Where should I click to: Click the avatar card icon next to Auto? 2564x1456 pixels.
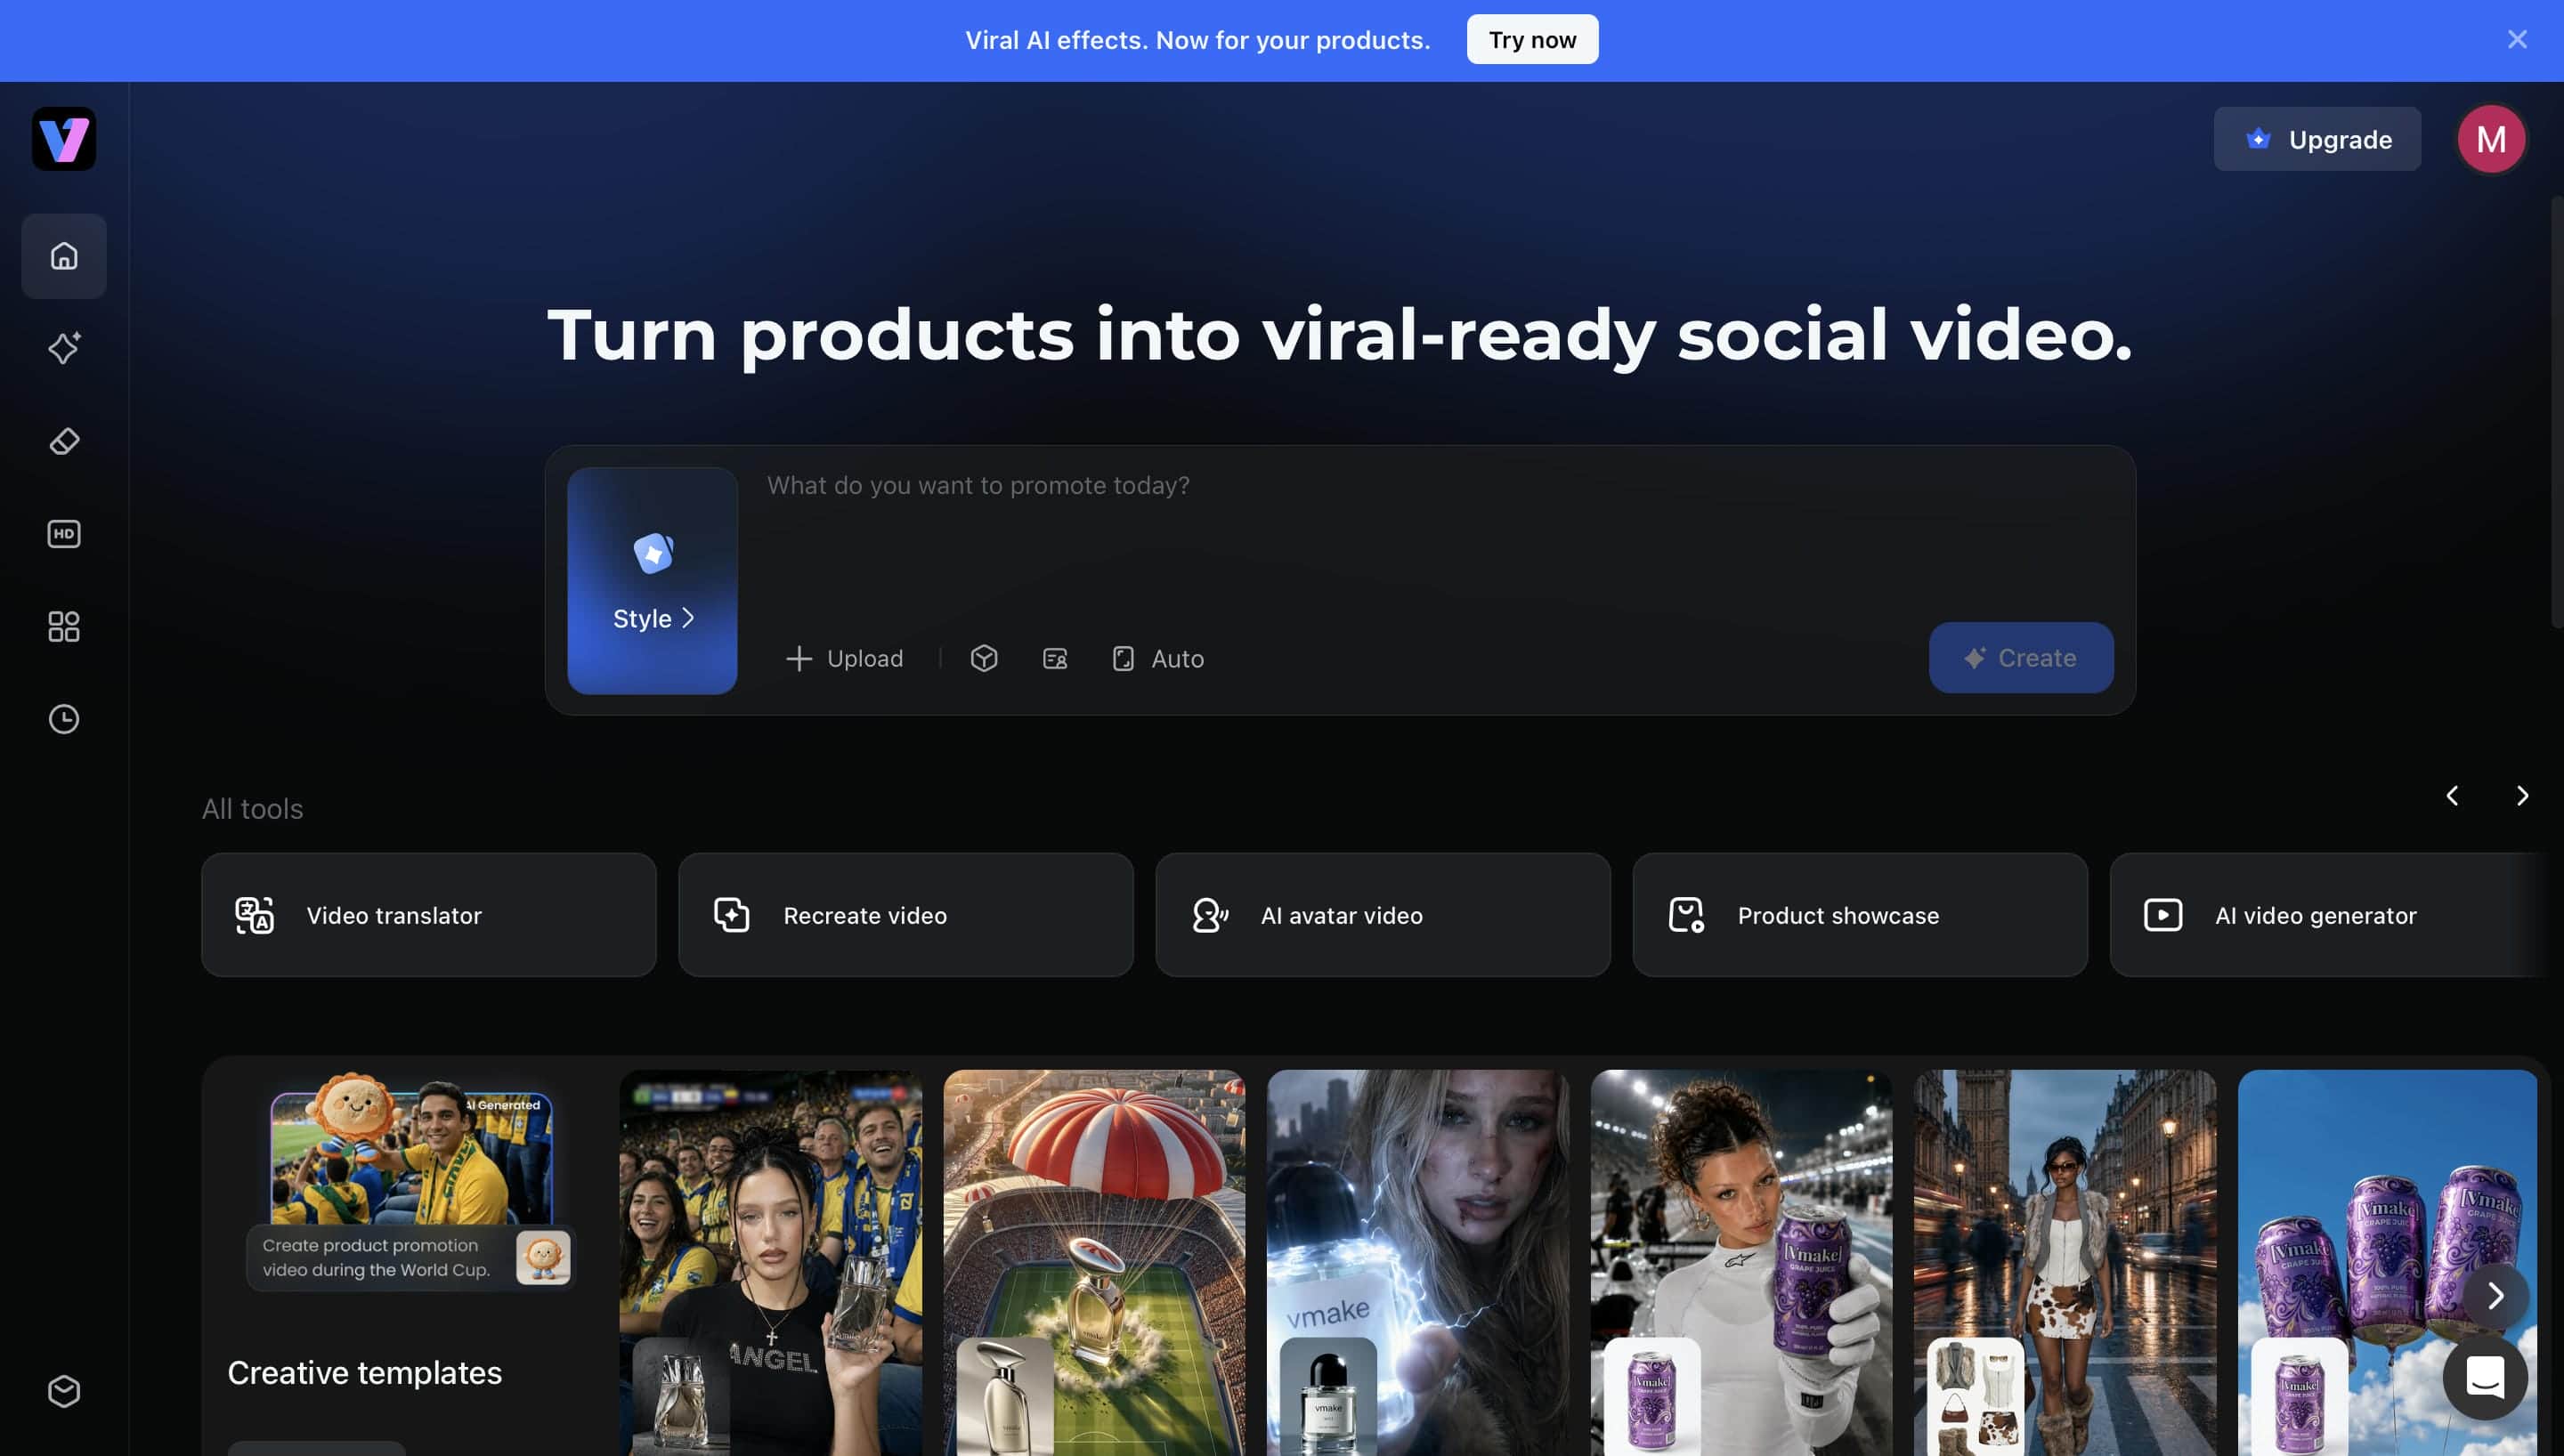tap(1055, 658)
